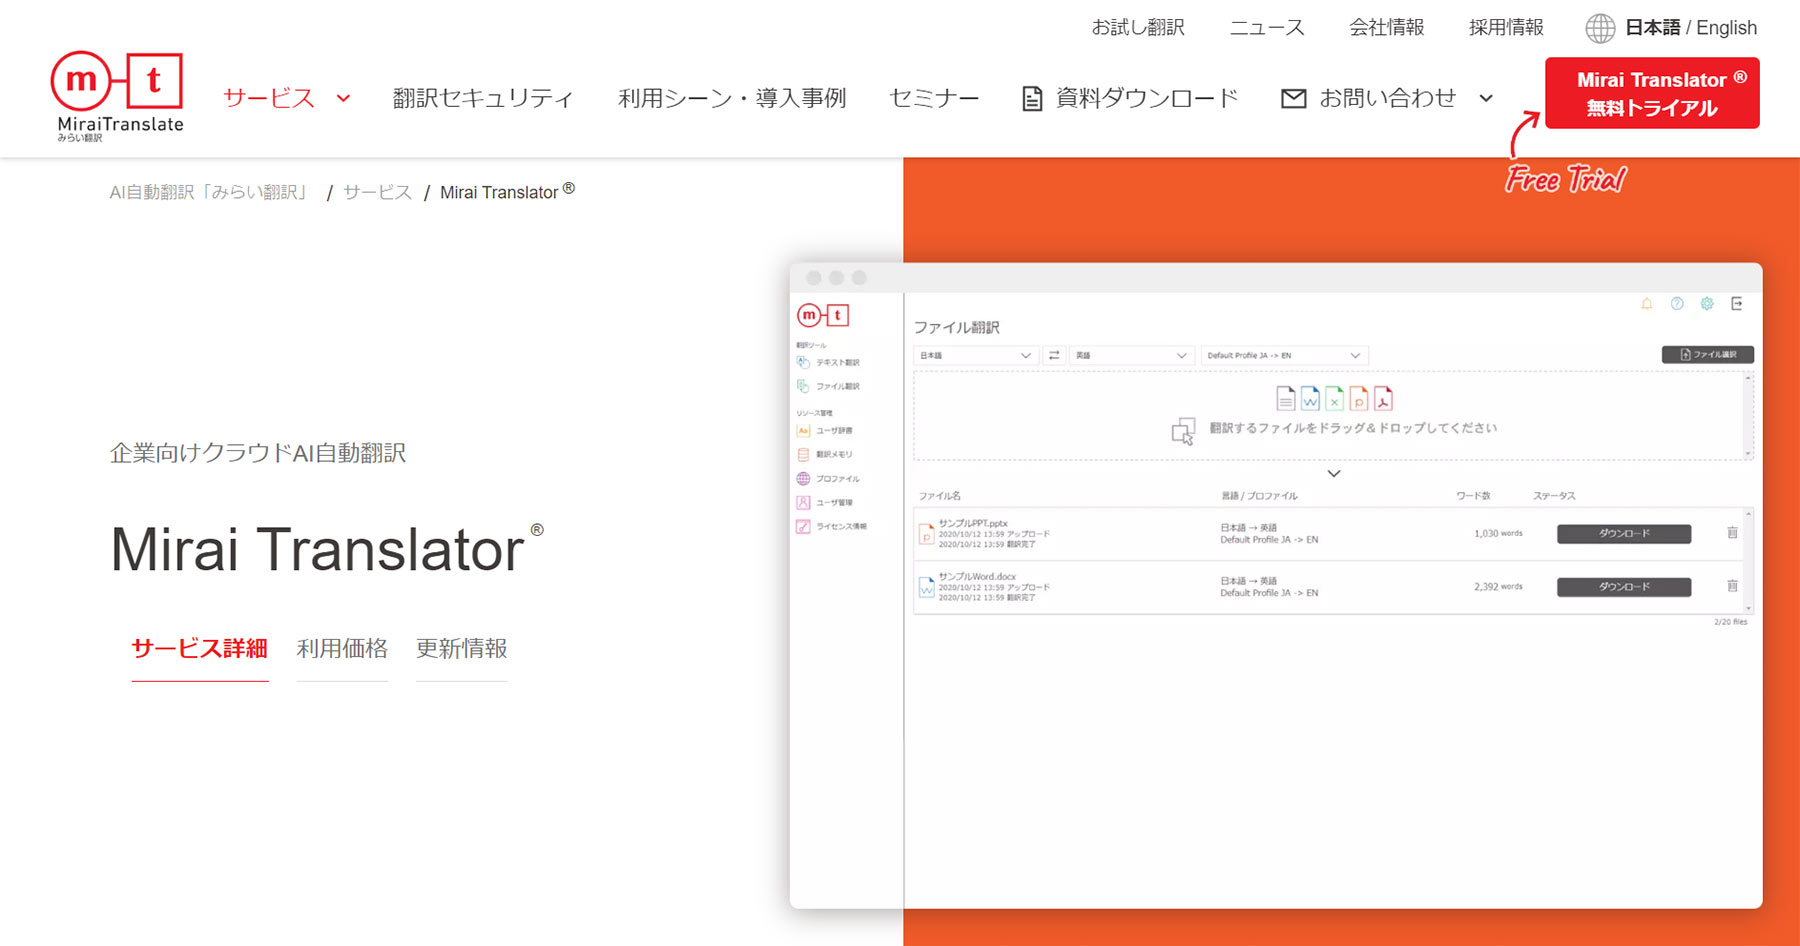
Task: Delete サンプルWord.docx using its trash icon
Action: click(1732, 586)
